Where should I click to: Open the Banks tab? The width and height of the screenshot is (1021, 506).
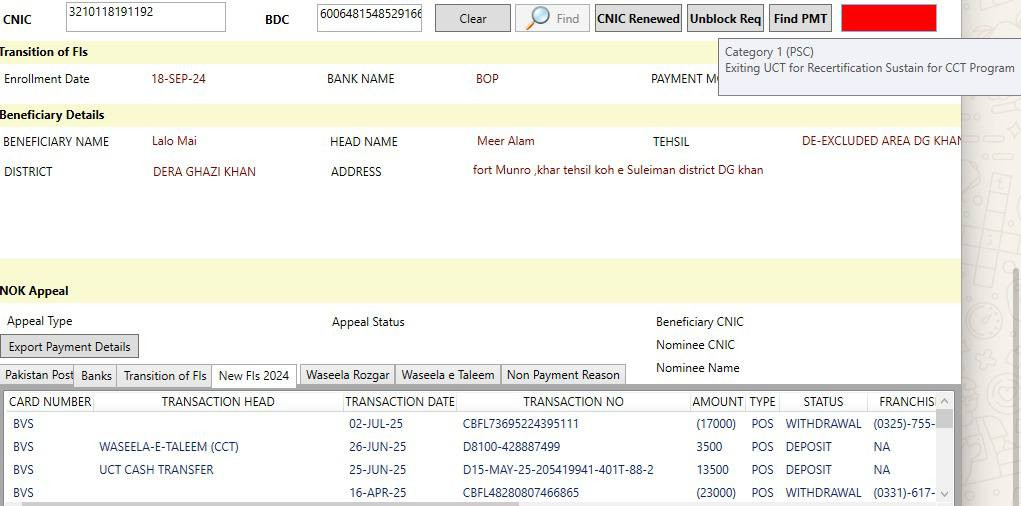point(96,375)
